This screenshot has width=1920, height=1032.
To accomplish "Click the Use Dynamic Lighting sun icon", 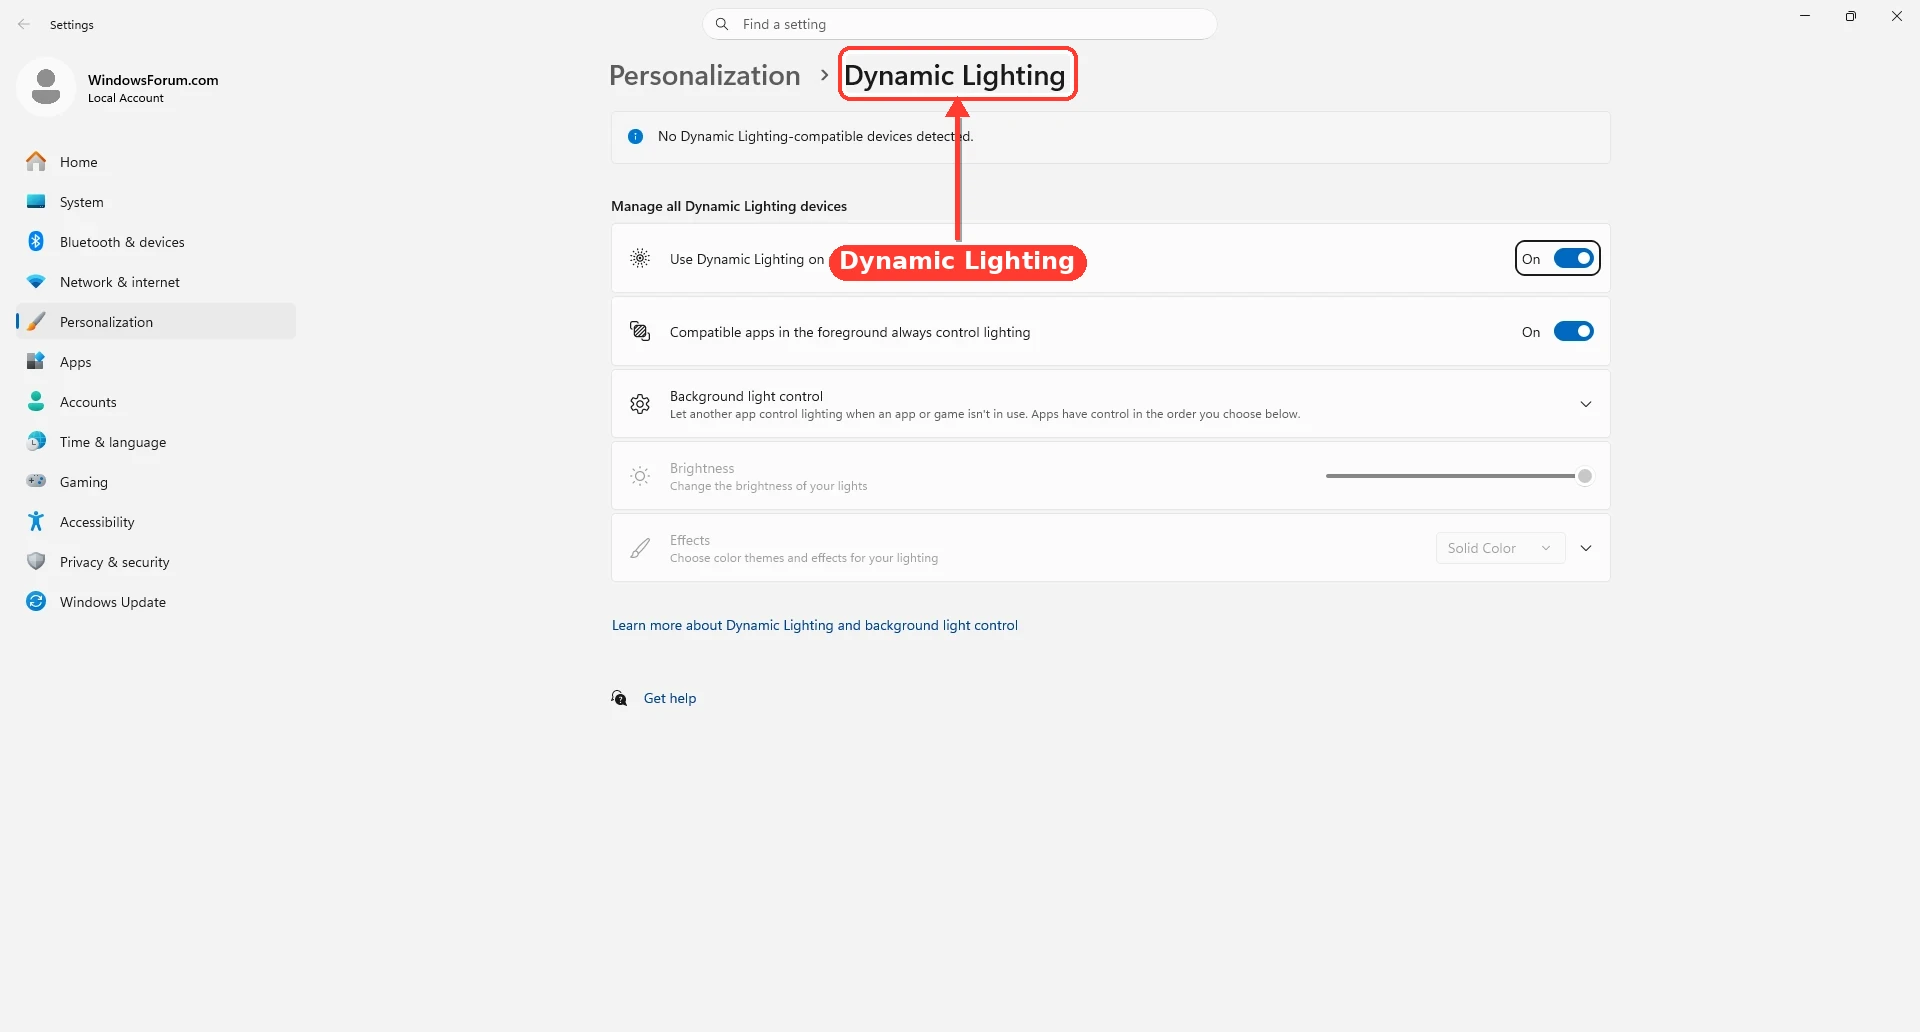I will coord(640,258).
